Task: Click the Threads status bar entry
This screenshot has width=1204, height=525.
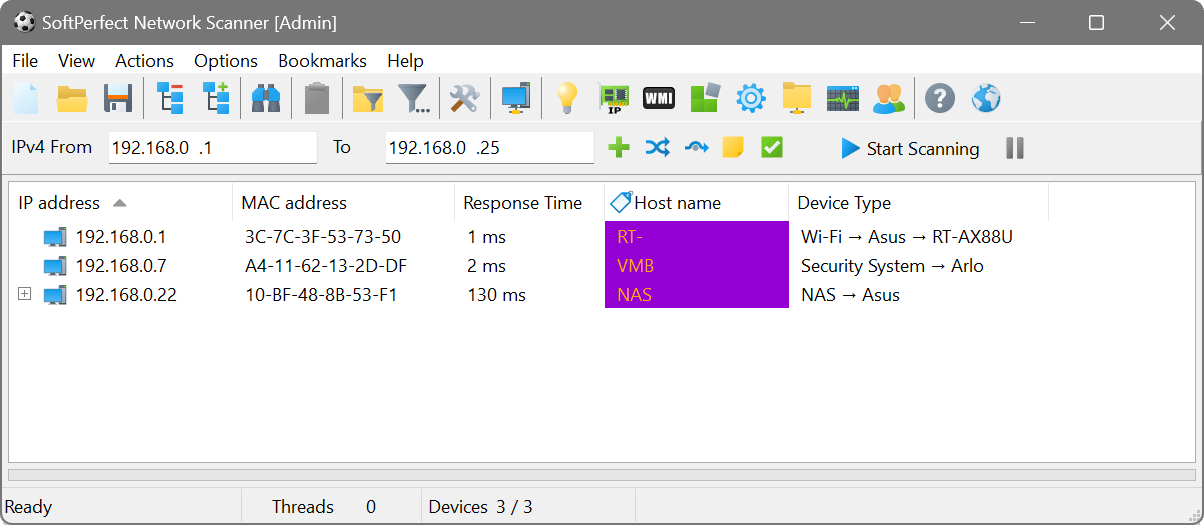Action: coord(303,507)
